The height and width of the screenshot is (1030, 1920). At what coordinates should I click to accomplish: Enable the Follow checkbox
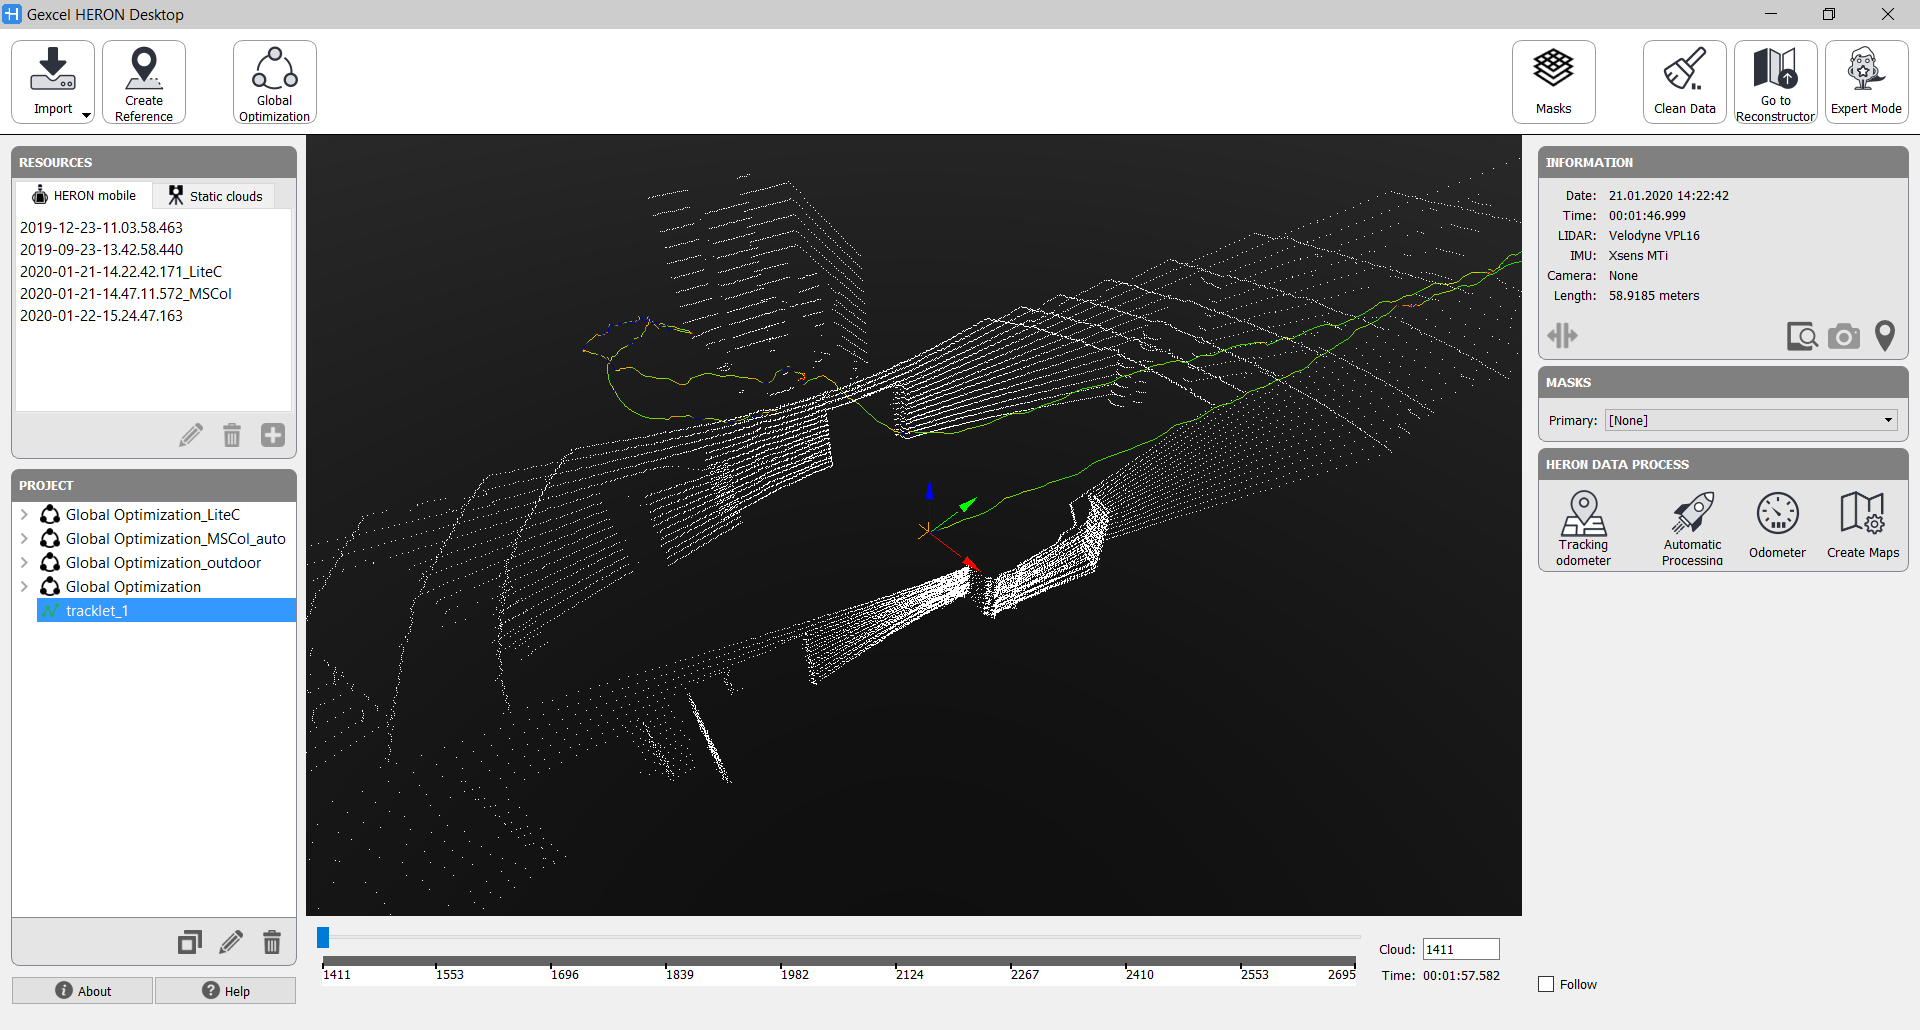tap(1546, 985)
